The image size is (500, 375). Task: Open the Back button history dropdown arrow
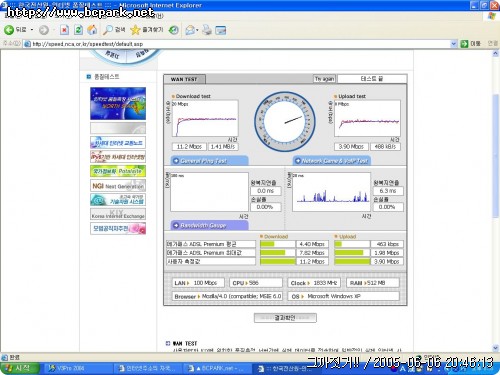[32, 30]
